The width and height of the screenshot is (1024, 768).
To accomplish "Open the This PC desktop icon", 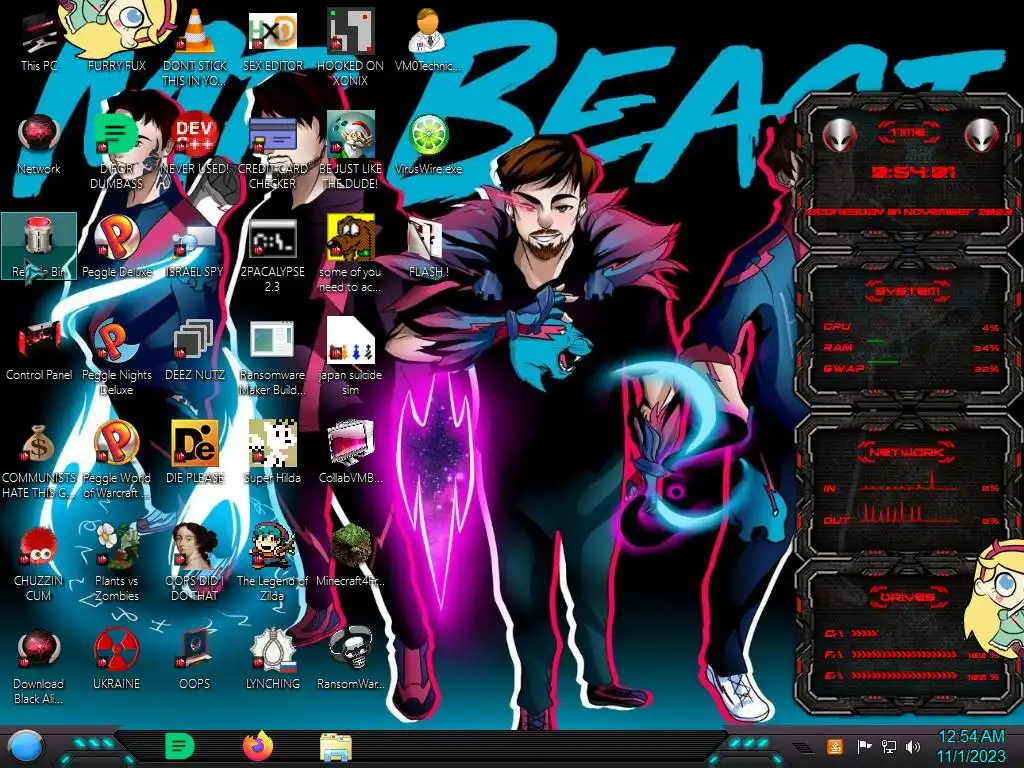I will 39,42.
